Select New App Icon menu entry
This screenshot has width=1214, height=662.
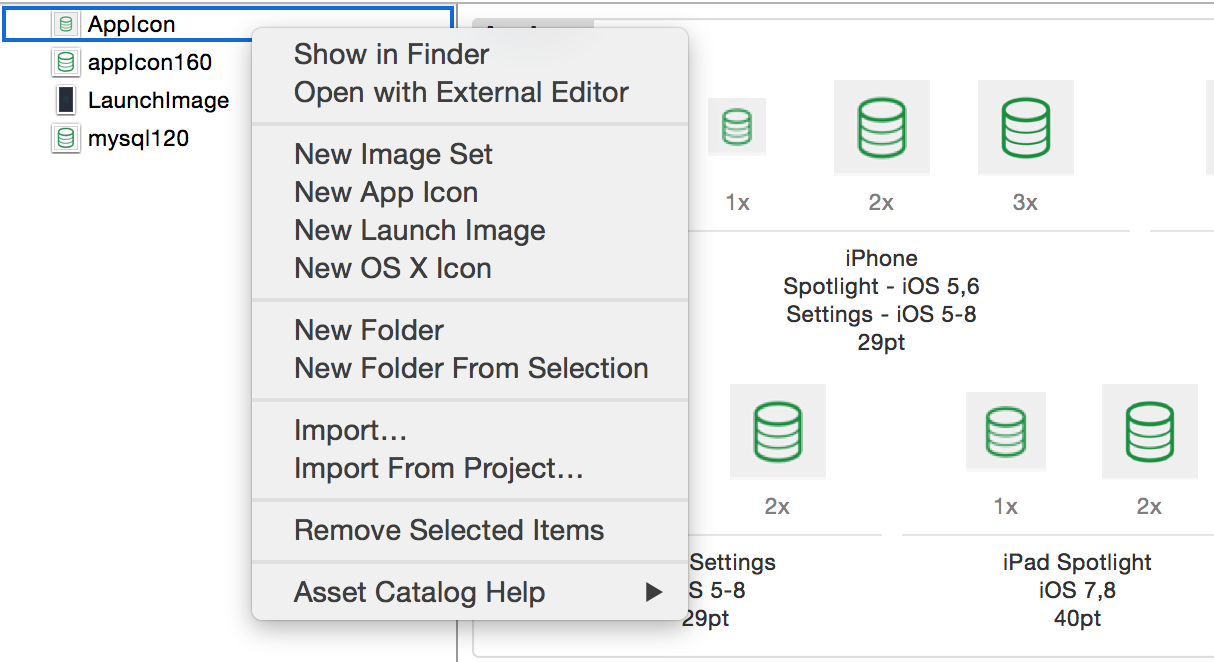point(385,192)
